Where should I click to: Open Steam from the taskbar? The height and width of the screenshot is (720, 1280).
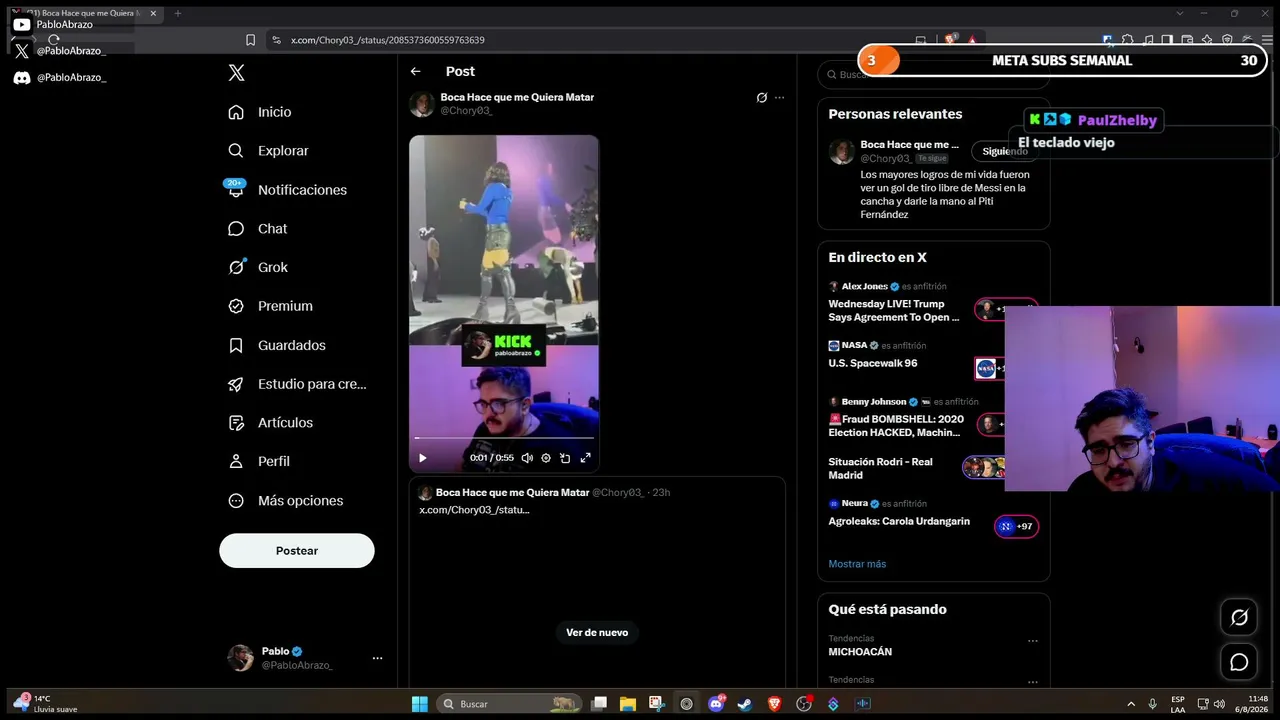(745, 704)
